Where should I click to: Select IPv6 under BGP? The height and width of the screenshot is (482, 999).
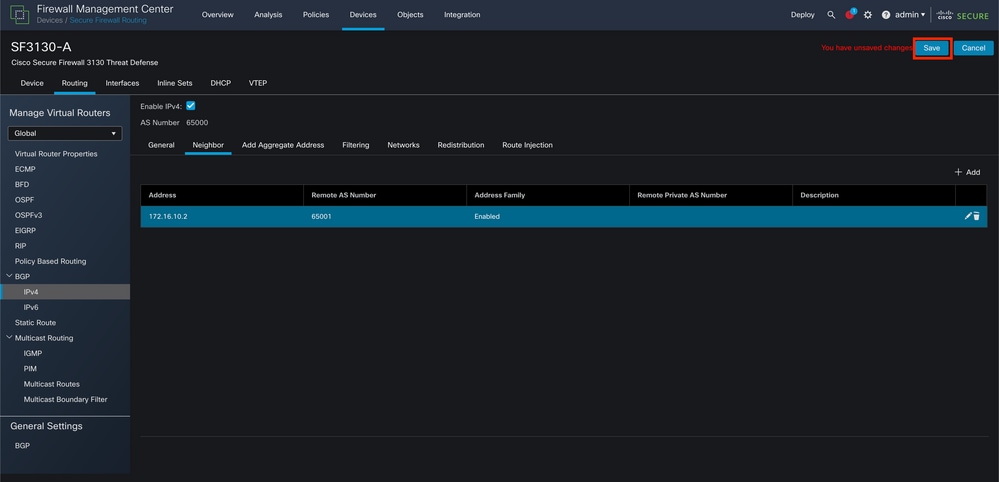point(31,308)
